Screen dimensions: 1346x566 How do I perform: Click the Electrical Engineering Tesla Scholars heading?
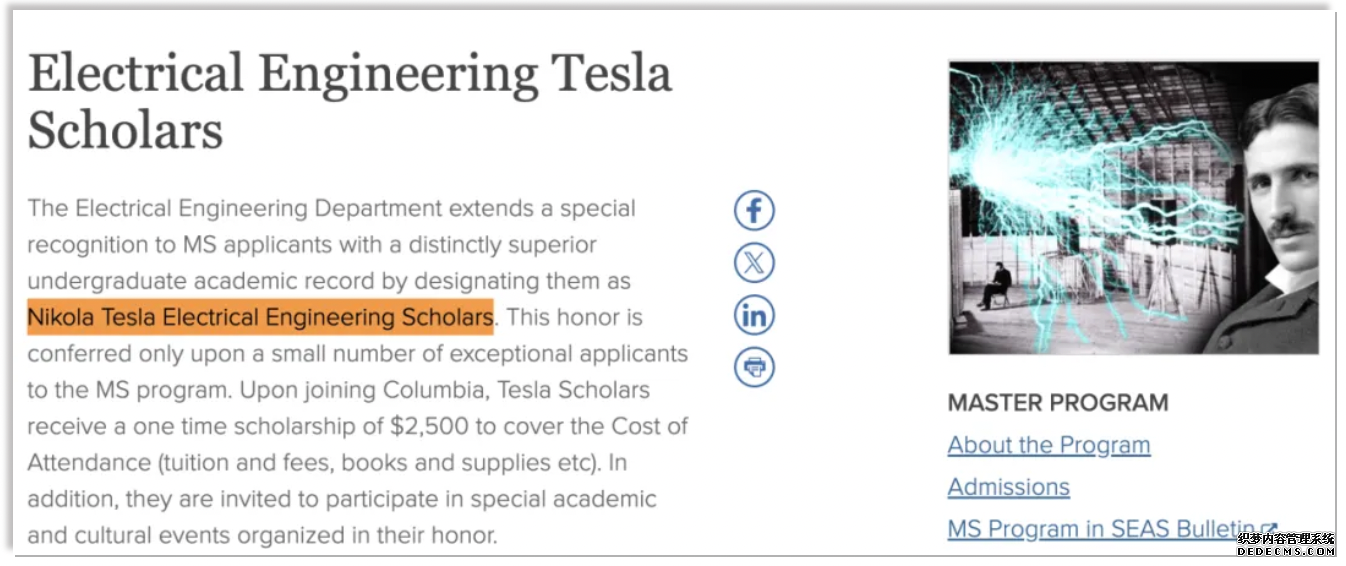[x=350, y=101]
